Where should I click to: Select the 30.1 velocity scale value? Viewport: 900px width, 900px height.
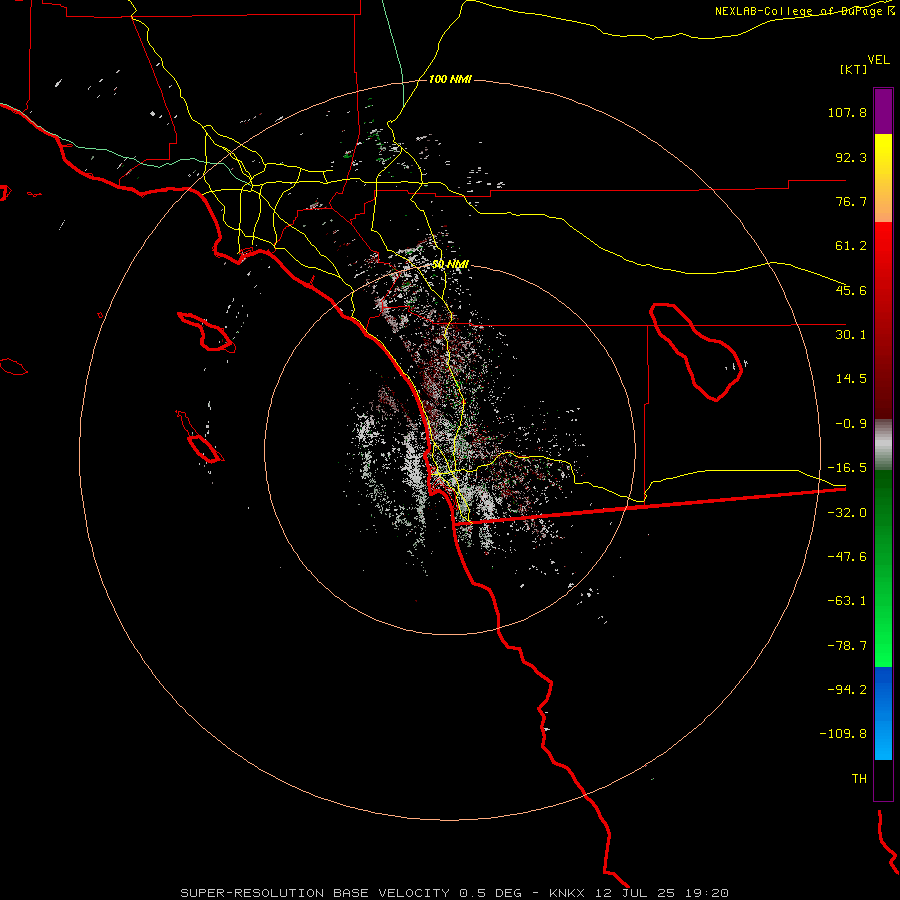click(x=851, y=335)
